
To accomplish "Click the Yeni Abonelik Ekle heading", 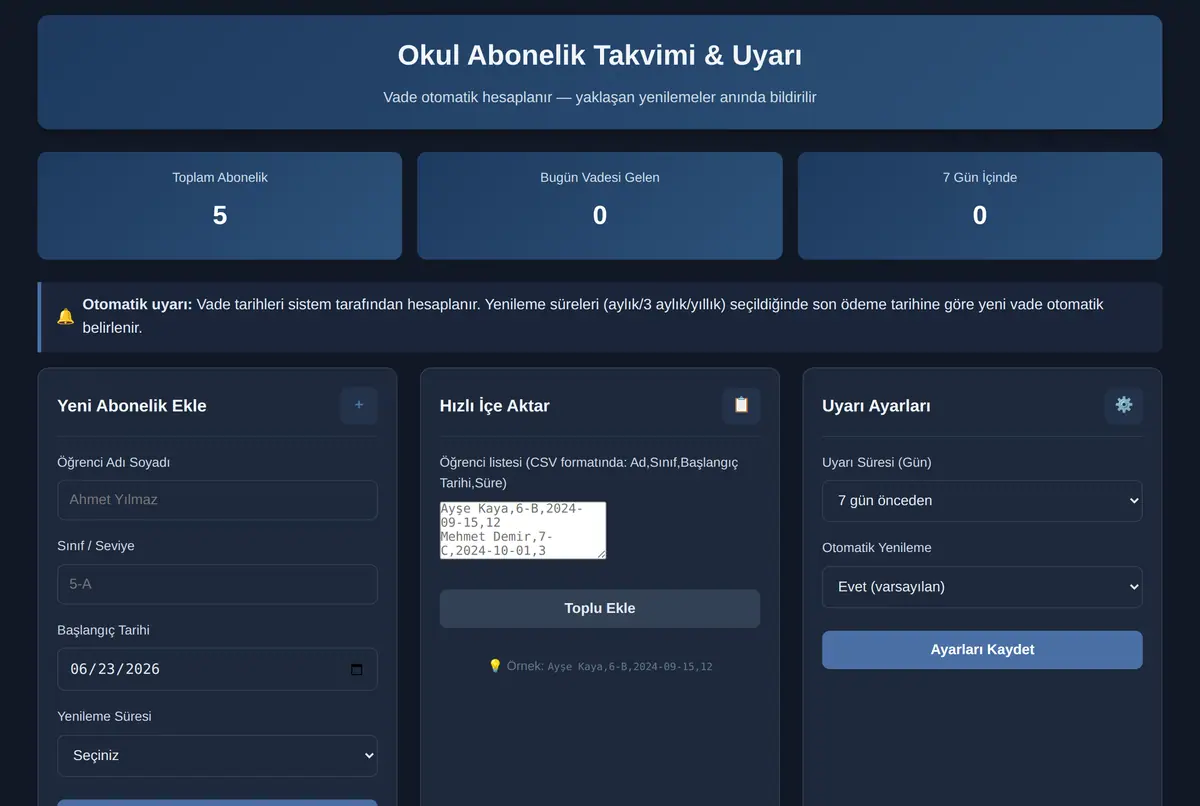I will [132, 405].
